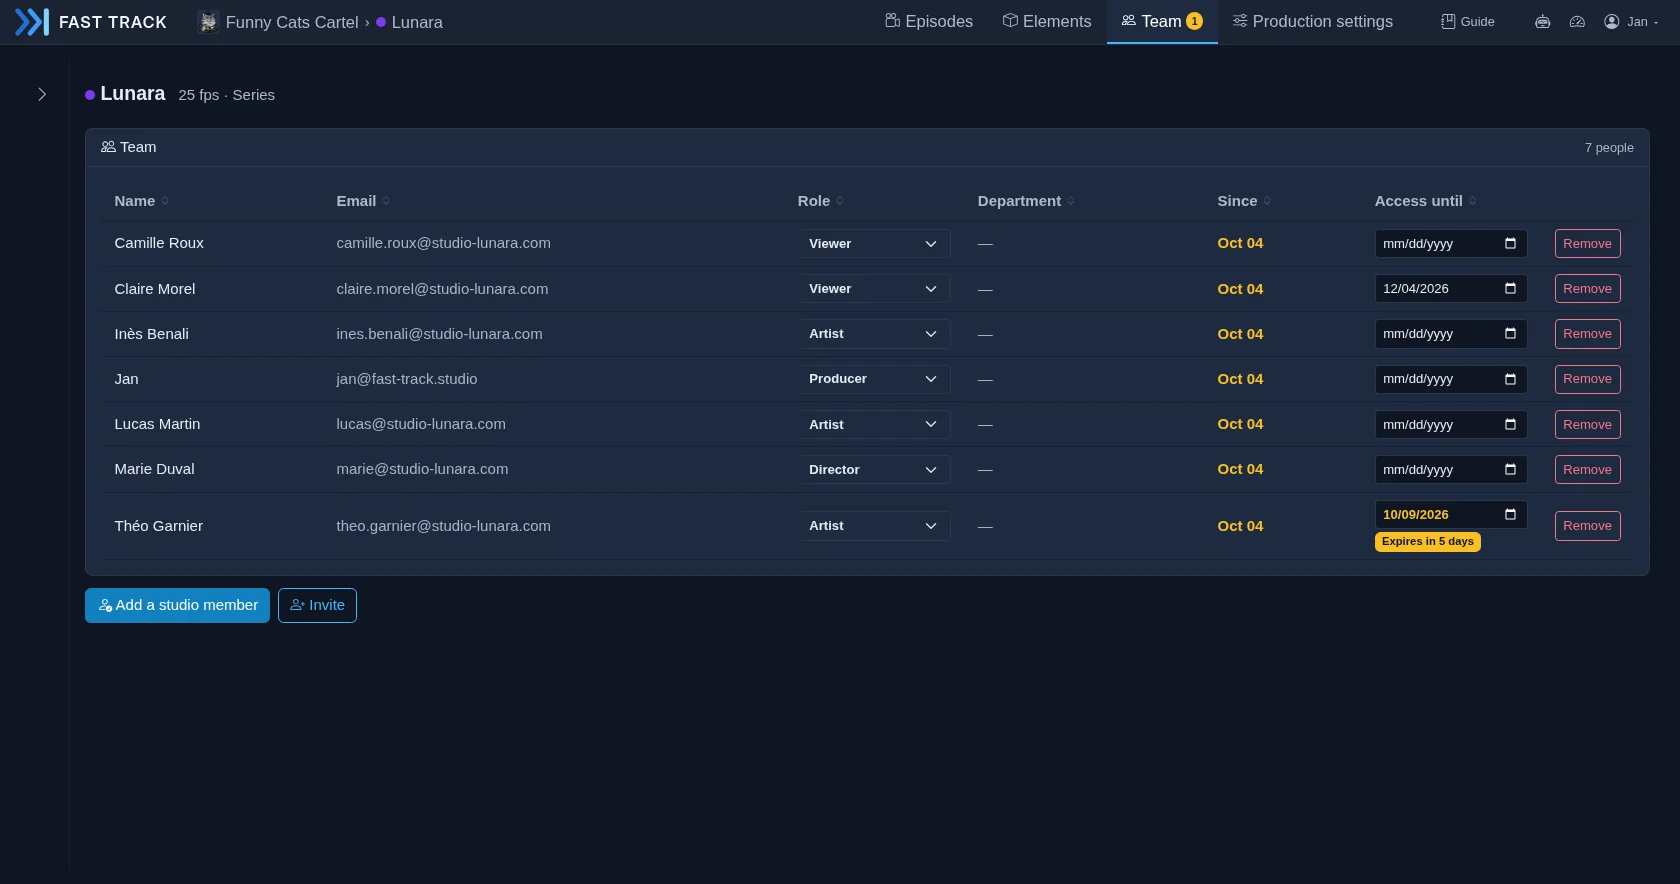
Task: Click the robot assistant icon in header
Action: click(x=1543, y=22)
